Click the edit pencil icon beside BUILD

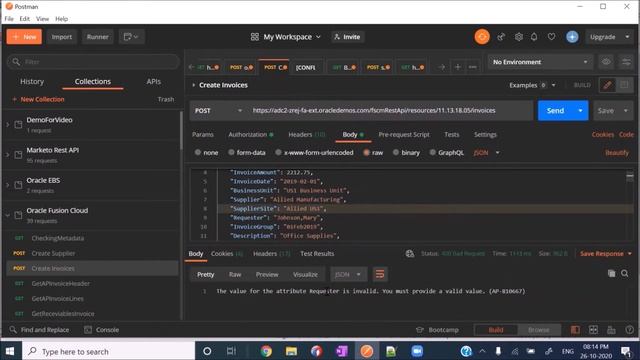607,85
